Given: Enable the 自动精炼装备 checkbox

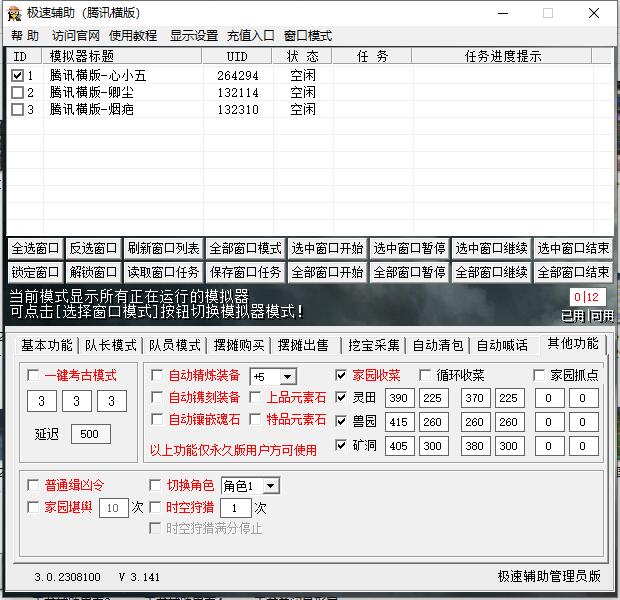Looking at the screenshot, I should click(157, 375).
